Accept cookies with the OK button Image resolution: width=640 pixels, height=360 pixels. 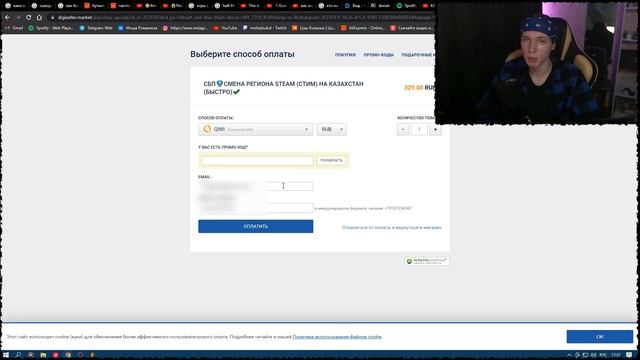(600, 337)
